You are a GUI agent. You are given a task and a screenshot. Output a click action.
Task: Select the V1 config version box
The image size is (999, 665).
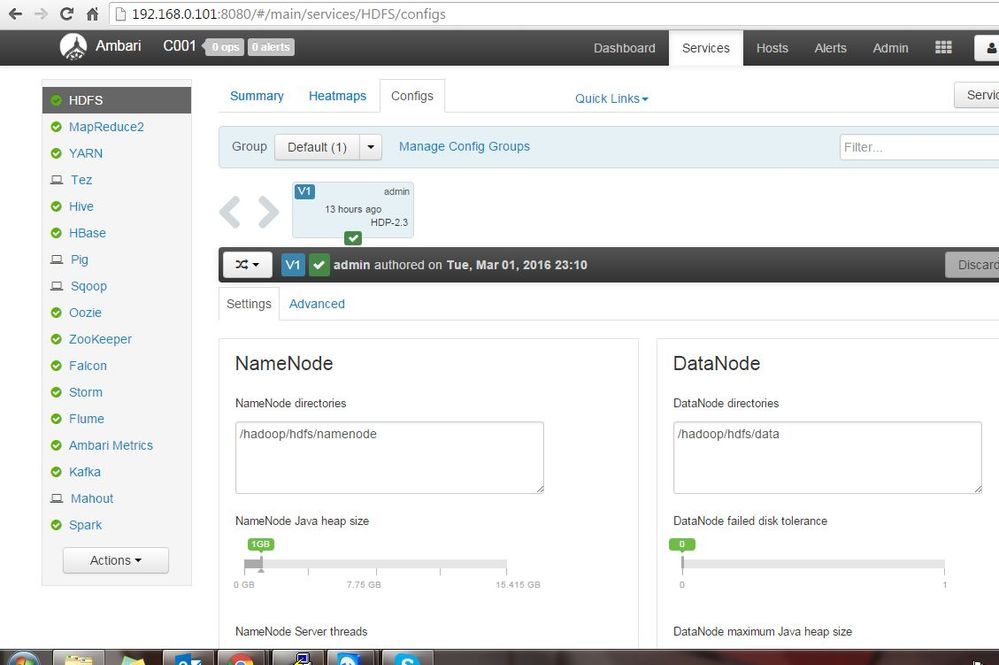(353, 210)
